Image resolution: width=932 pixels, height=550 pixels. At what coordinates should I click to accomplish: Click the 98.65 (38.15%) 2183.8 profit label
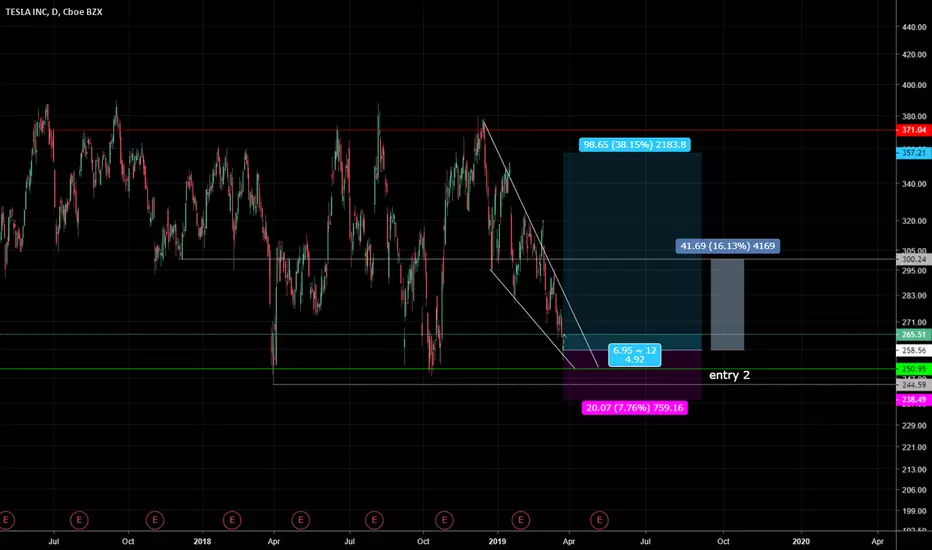click(x=634, y=144)
